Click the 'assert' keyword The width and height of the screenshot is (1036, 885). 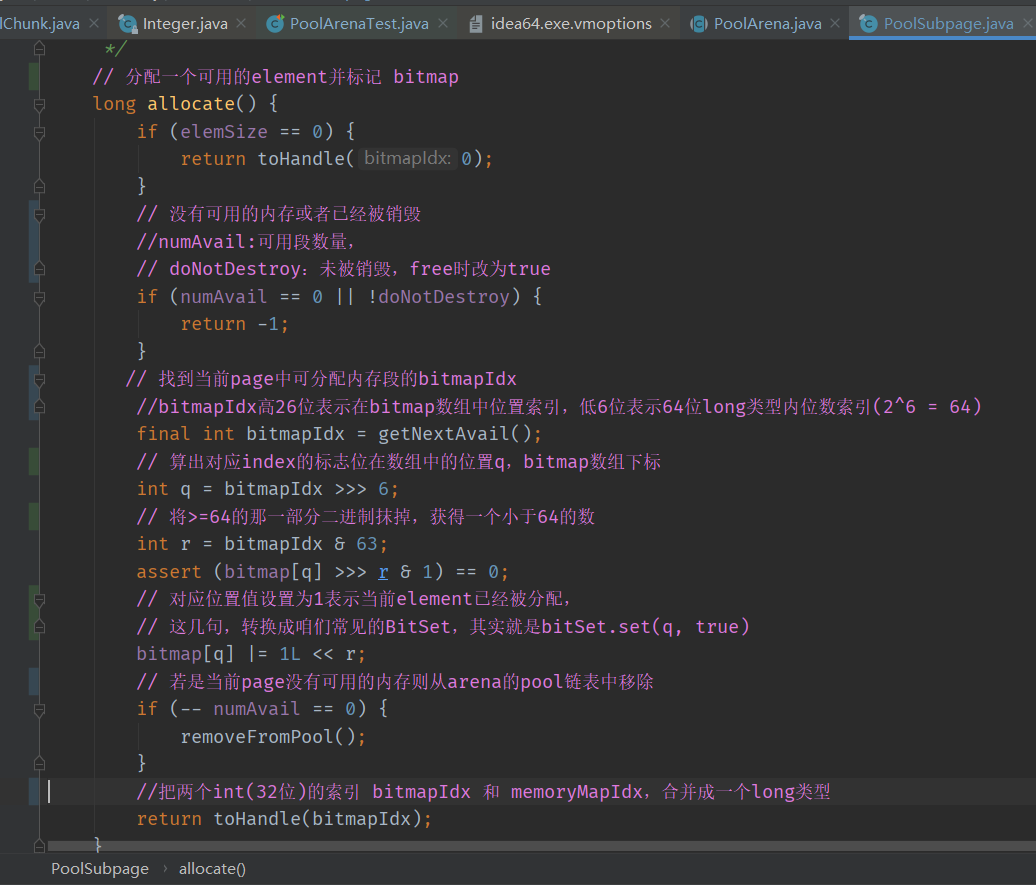(168, 572)
